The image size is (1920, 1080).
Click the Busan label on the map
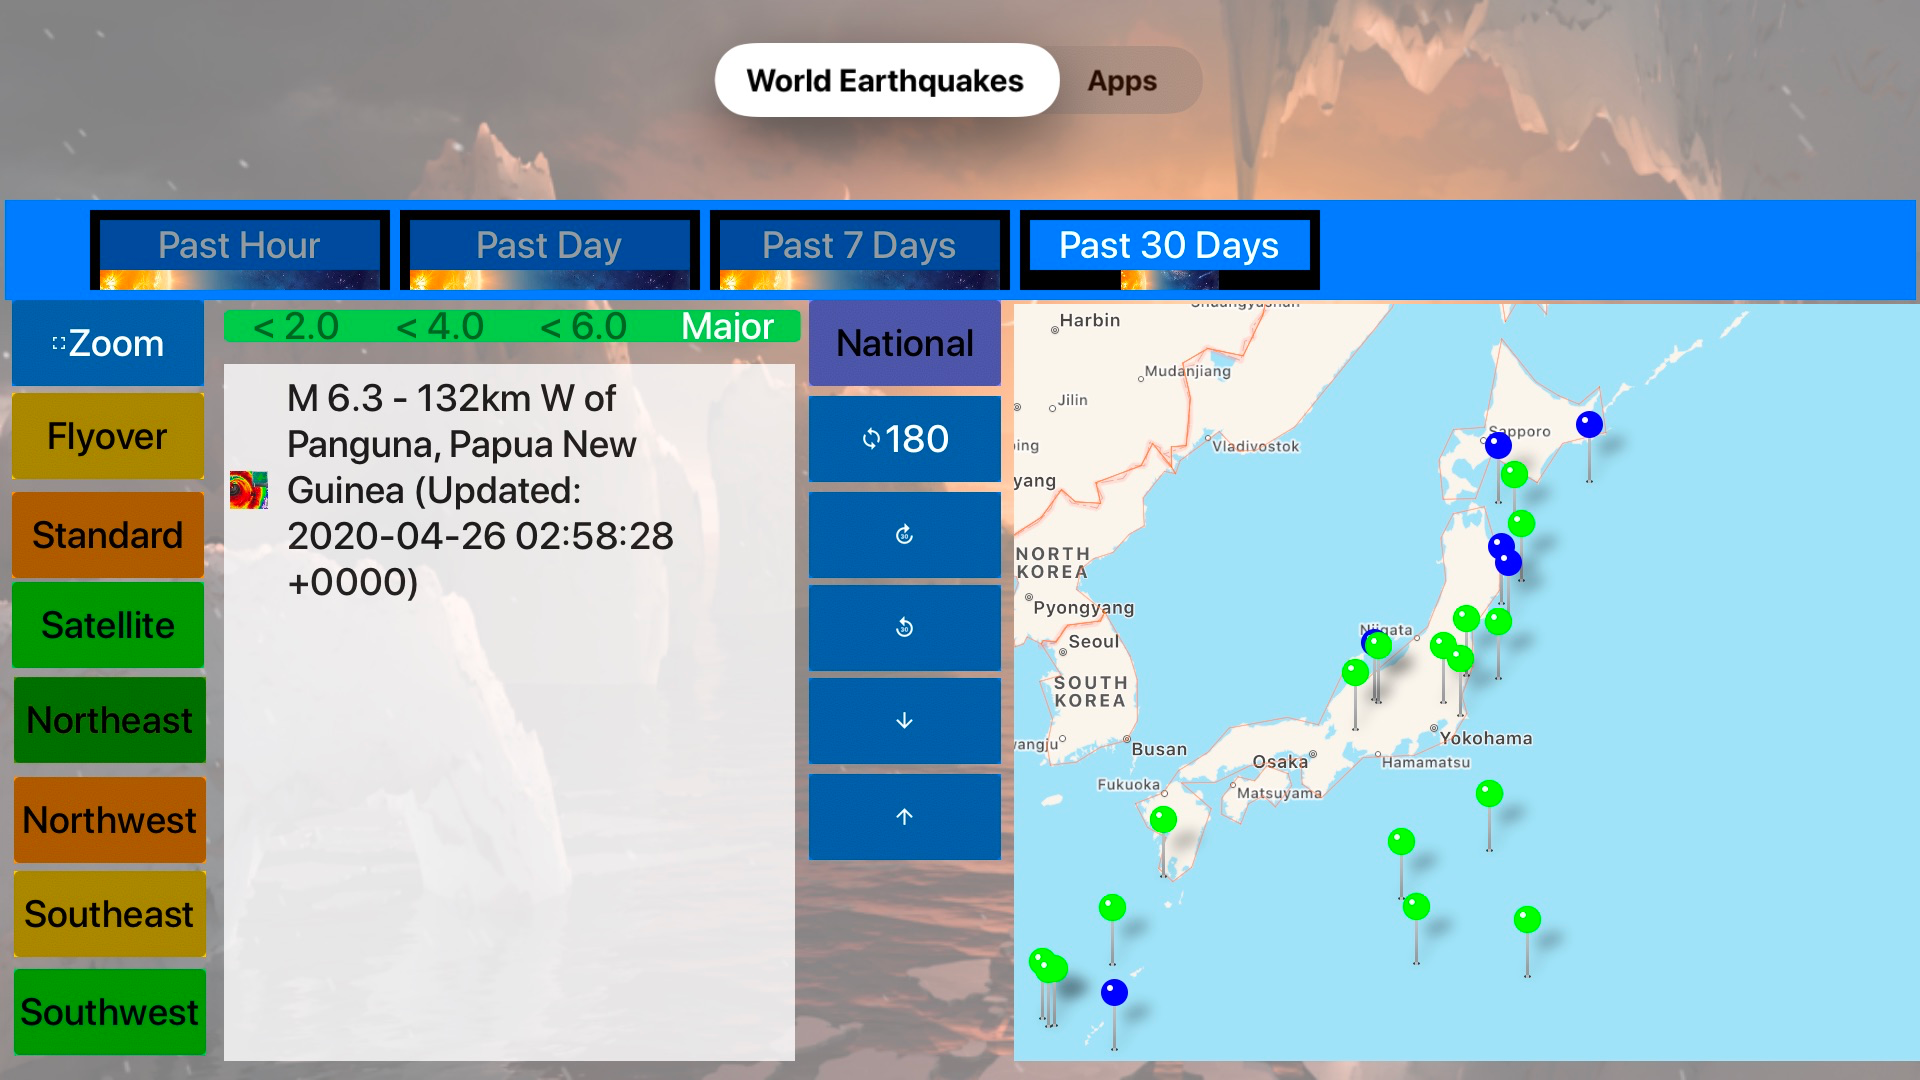1159,749
